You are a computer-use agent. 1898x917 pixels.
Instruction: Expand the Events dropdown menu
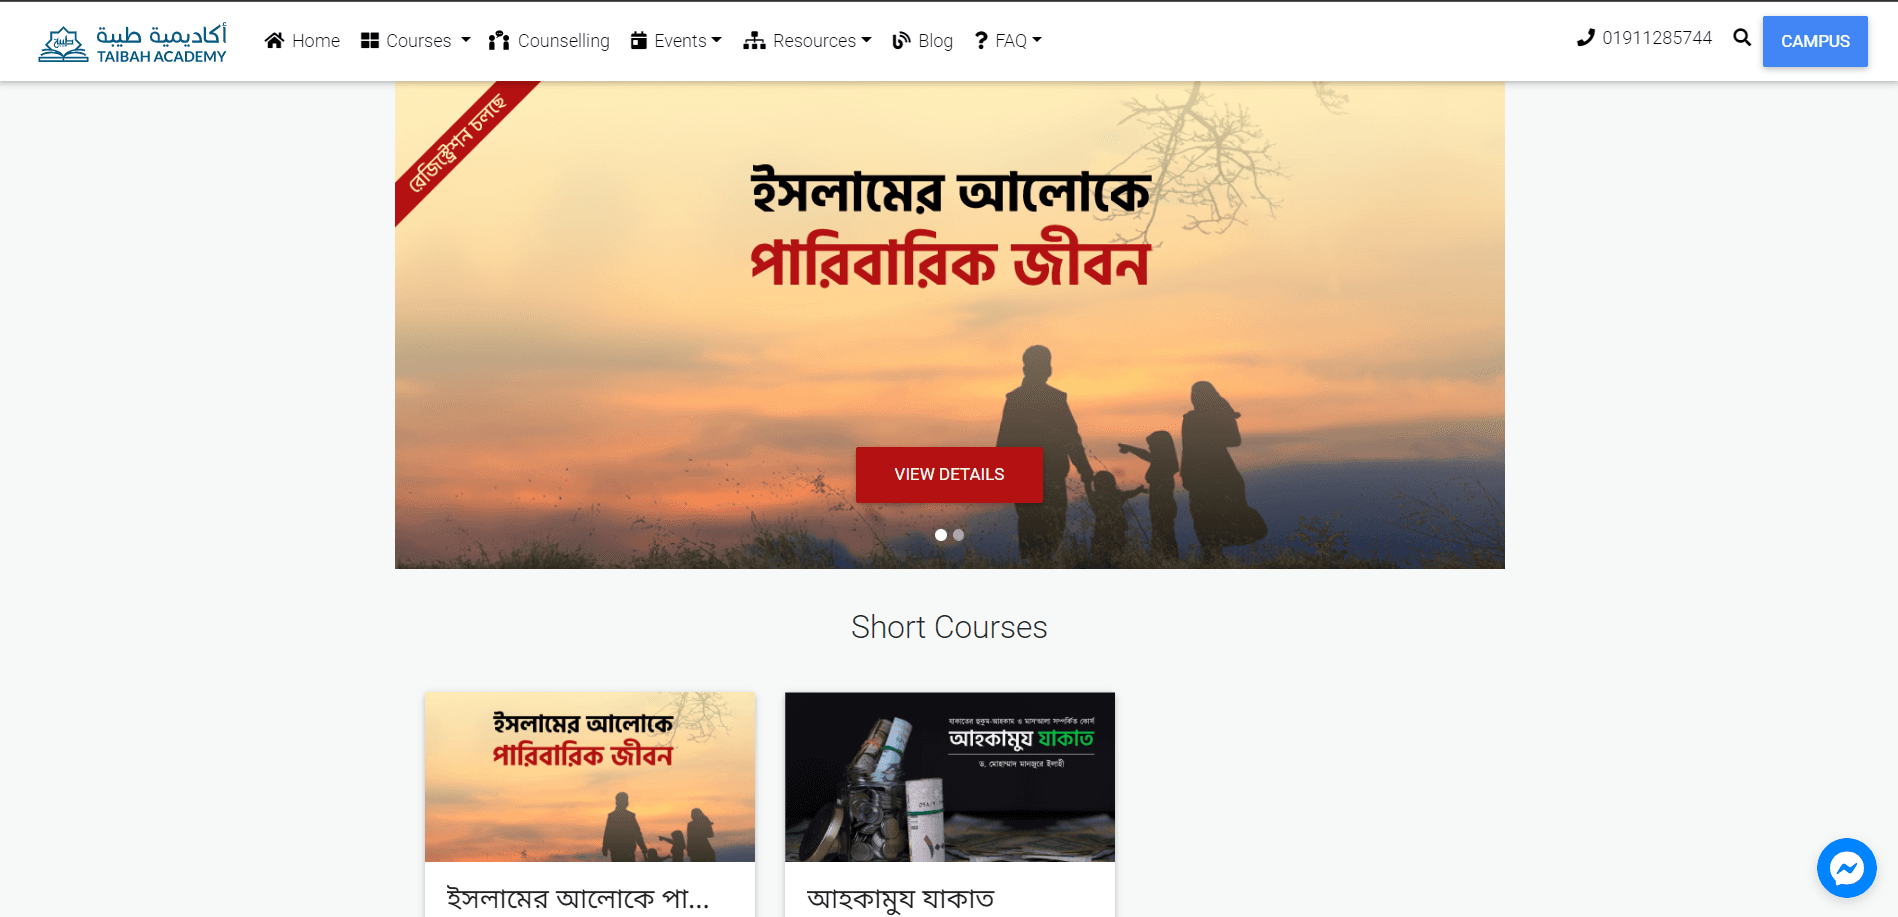[676, 40]
